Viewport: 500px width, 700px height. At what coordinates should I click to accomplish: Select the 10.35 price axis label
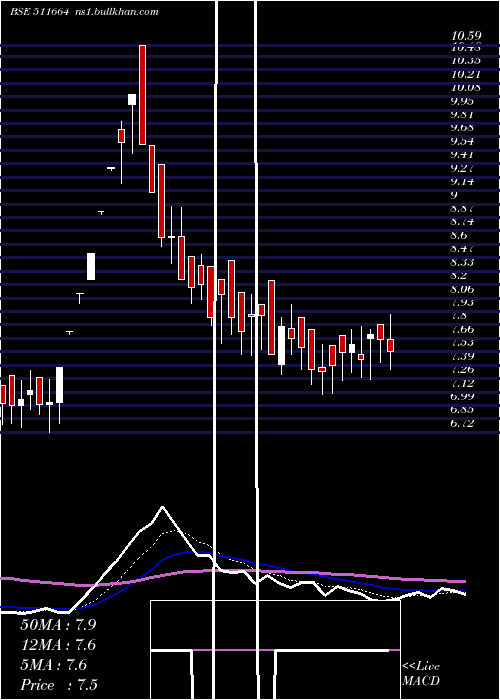coord(466,60)
